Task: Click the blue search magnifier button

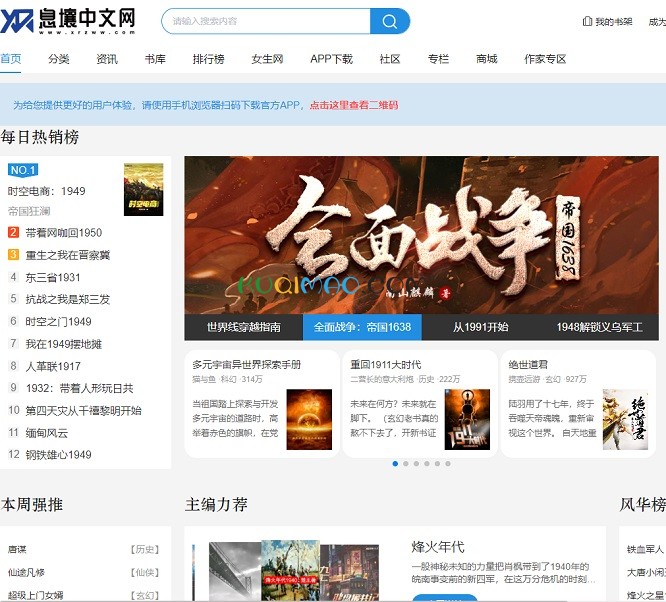Action: coord(389,21)
